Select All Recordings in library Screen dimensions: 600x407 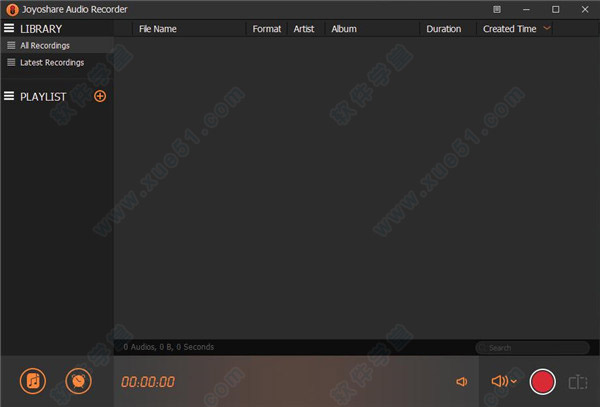tap(57, 46)
